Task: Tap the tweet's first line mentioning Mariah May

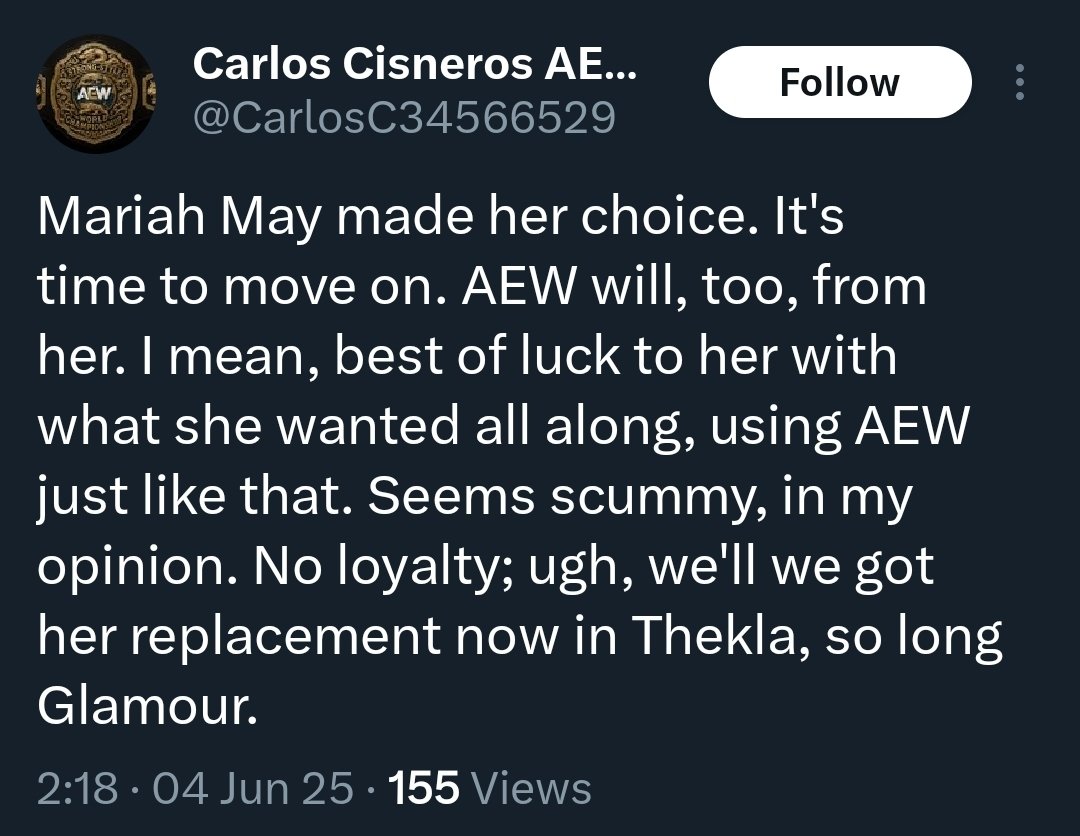Action: click(441, 216)
